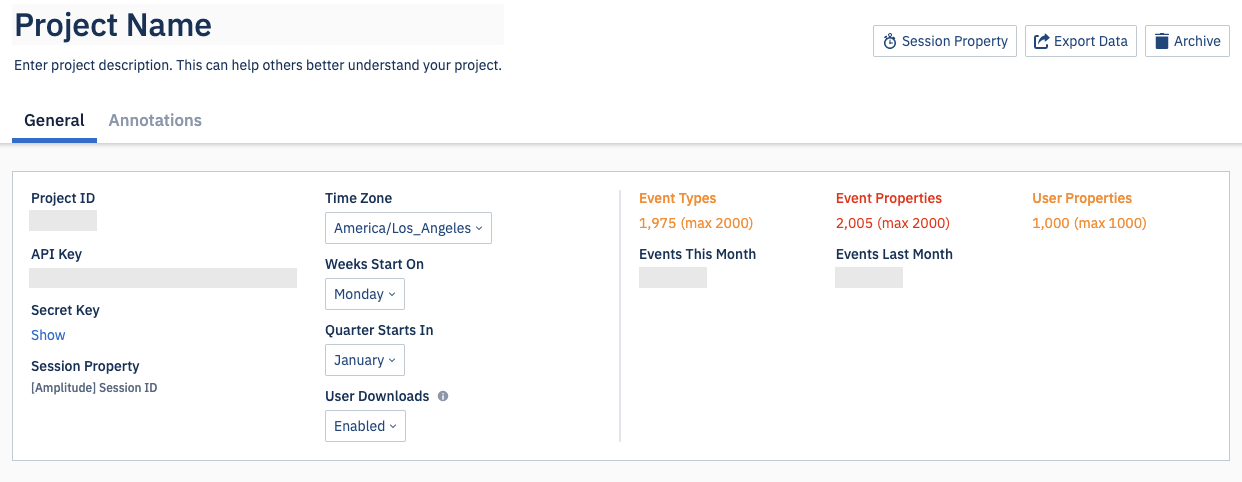Screen dimensions: 1242x482
Task: Change the User Downloads Enabled dropdown
Action: pyautogui.click(x=365, y=426)
